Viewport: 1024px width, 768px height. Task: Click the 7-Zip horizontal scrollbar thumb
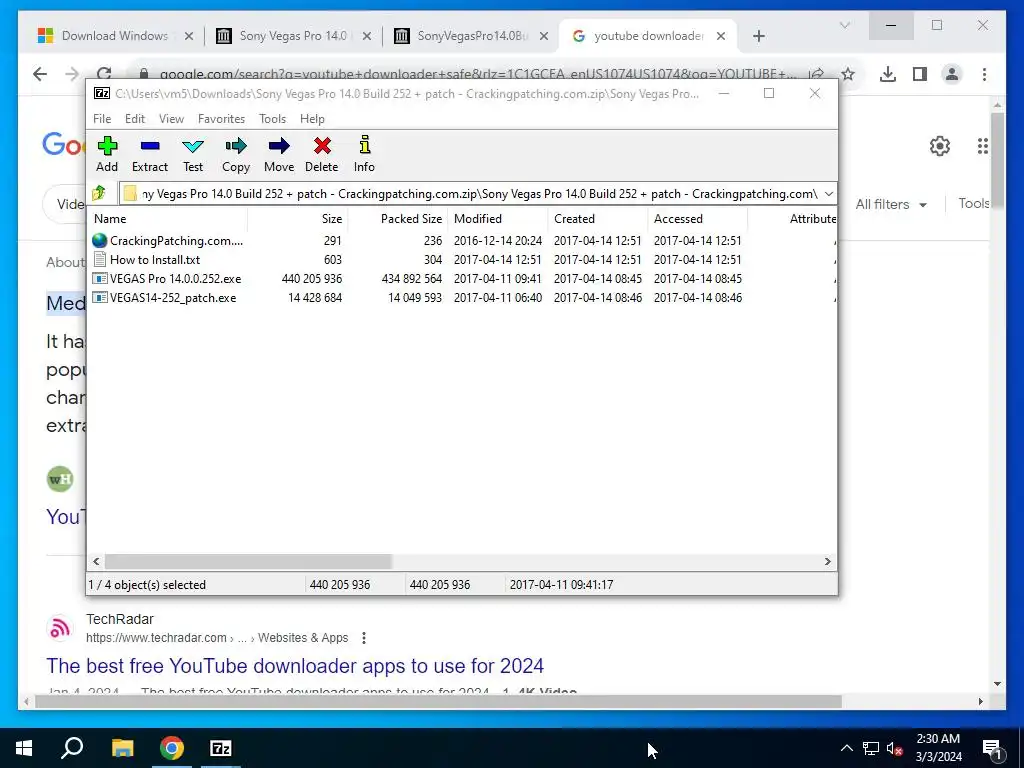click(248, 562)
